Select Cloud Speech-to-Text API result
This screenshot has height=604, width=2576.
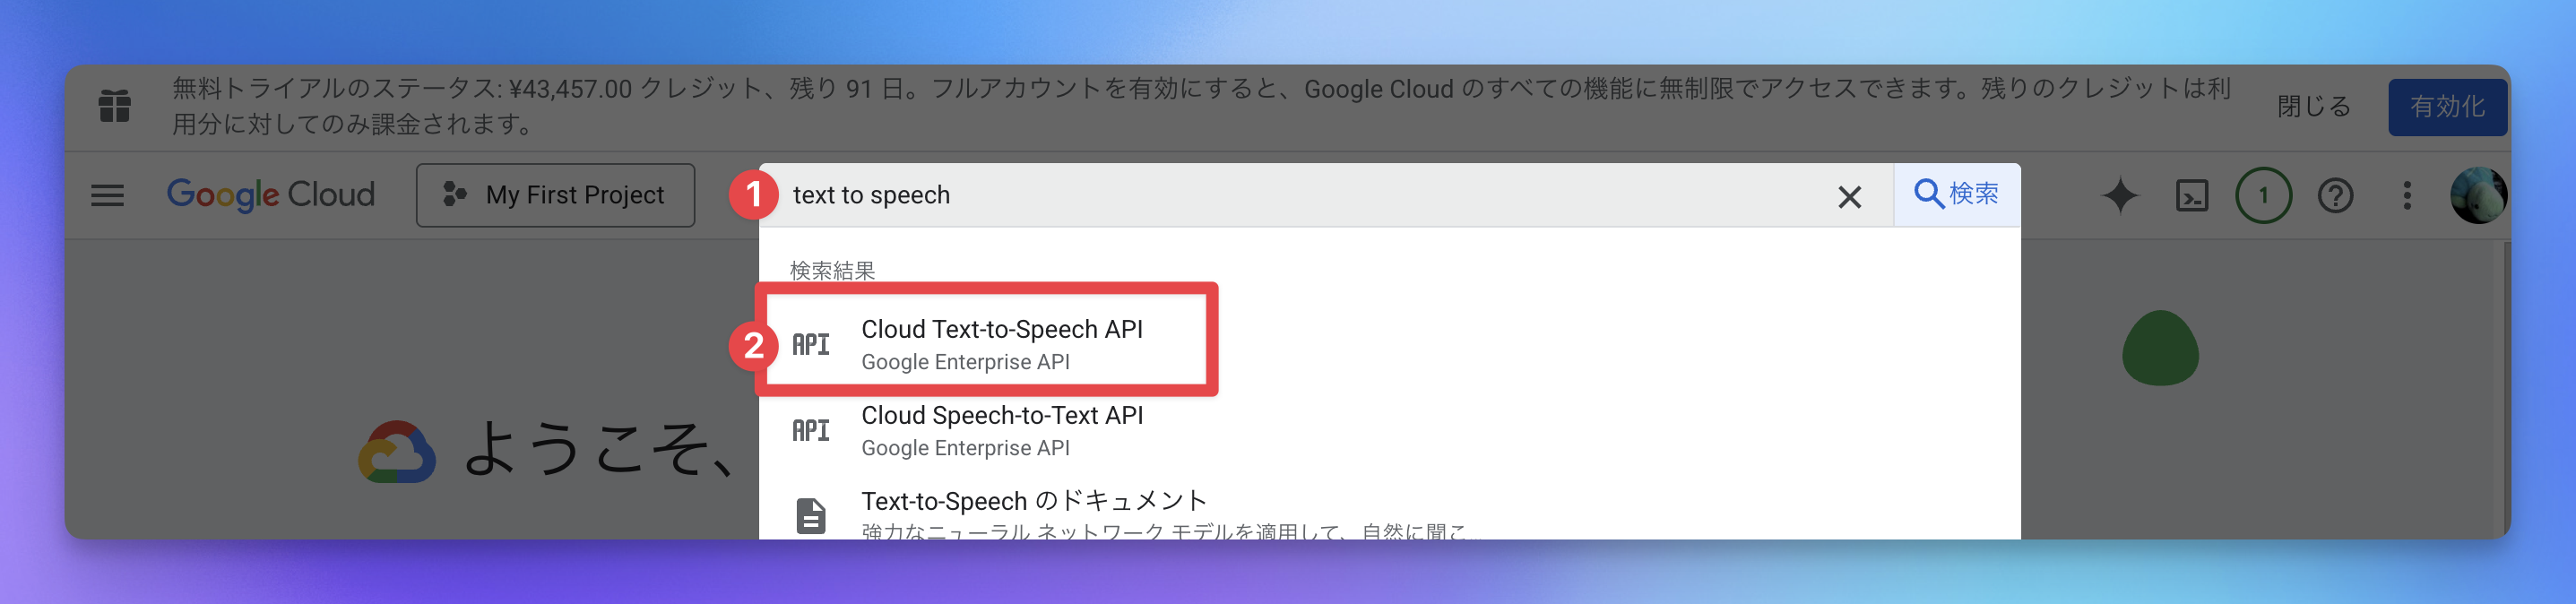point(1001,430)
